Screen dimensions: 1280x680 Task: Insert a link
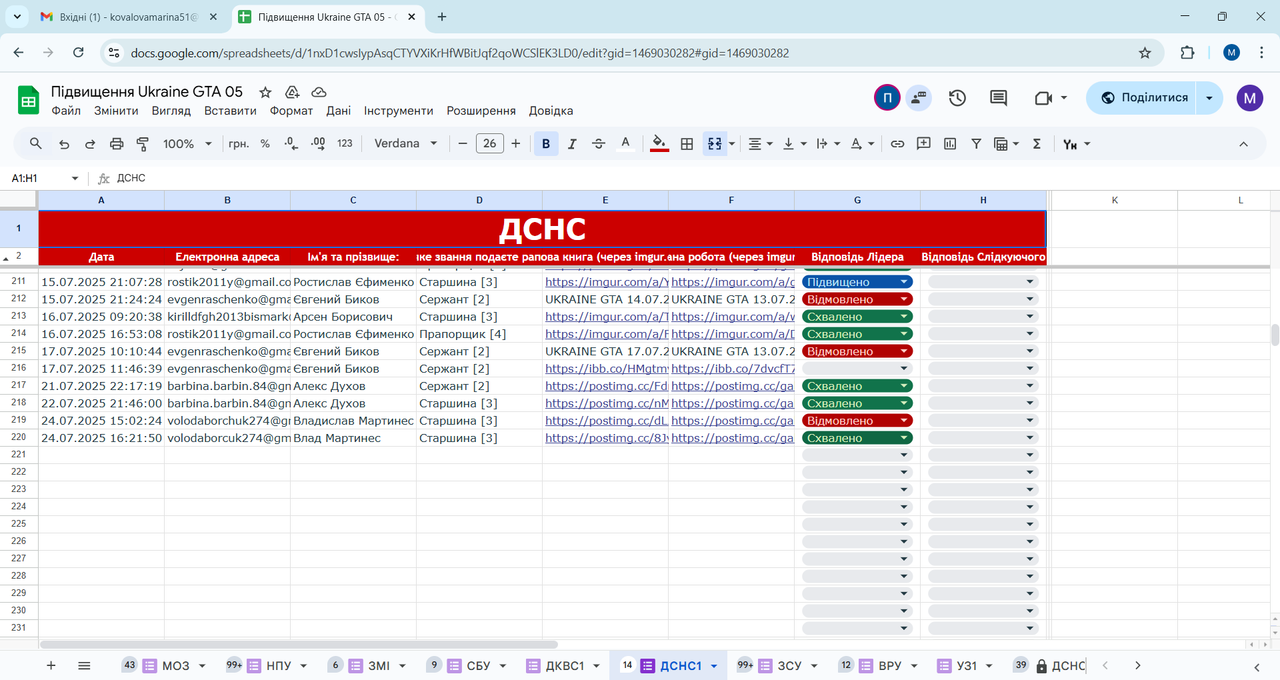[x=897, y=144]
